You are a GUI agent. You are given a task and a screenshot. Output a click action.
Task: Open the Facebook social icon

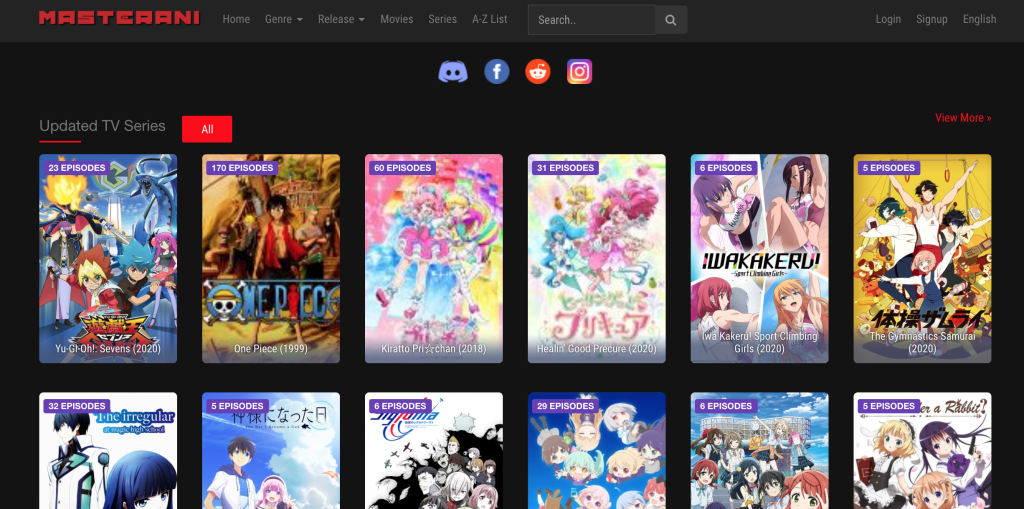coord(497,71)
